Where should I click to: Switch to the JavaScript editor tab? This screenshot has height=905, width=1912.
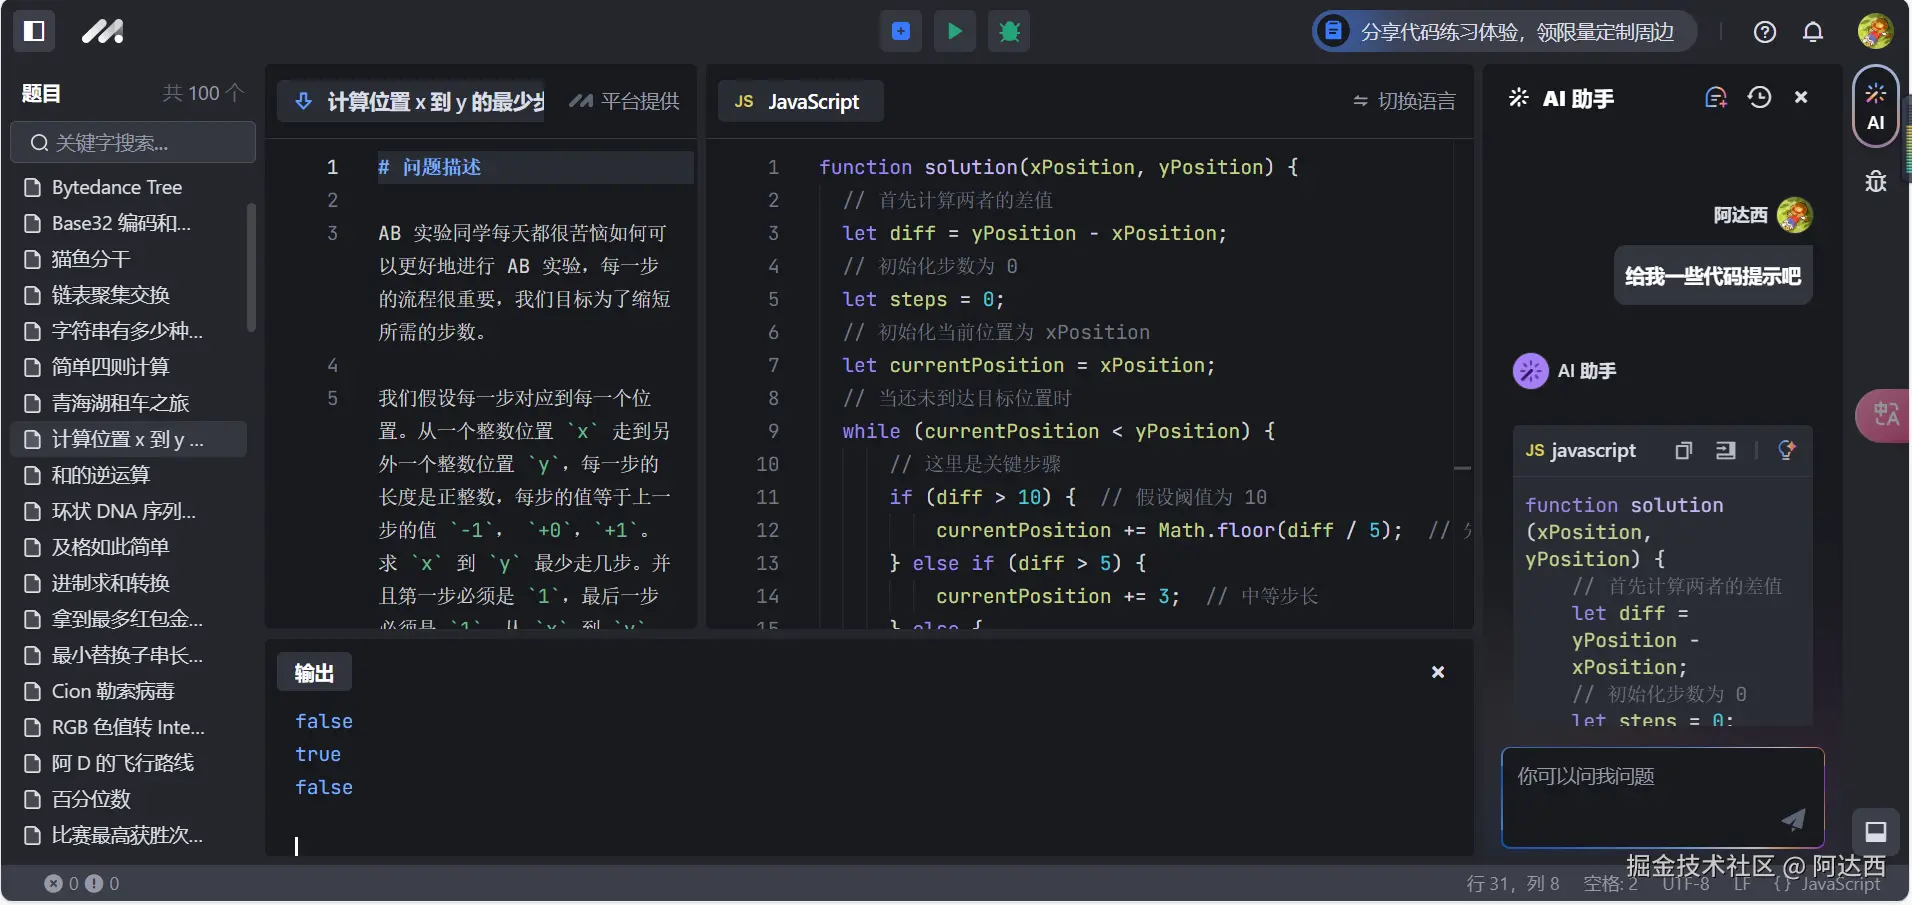799,101
